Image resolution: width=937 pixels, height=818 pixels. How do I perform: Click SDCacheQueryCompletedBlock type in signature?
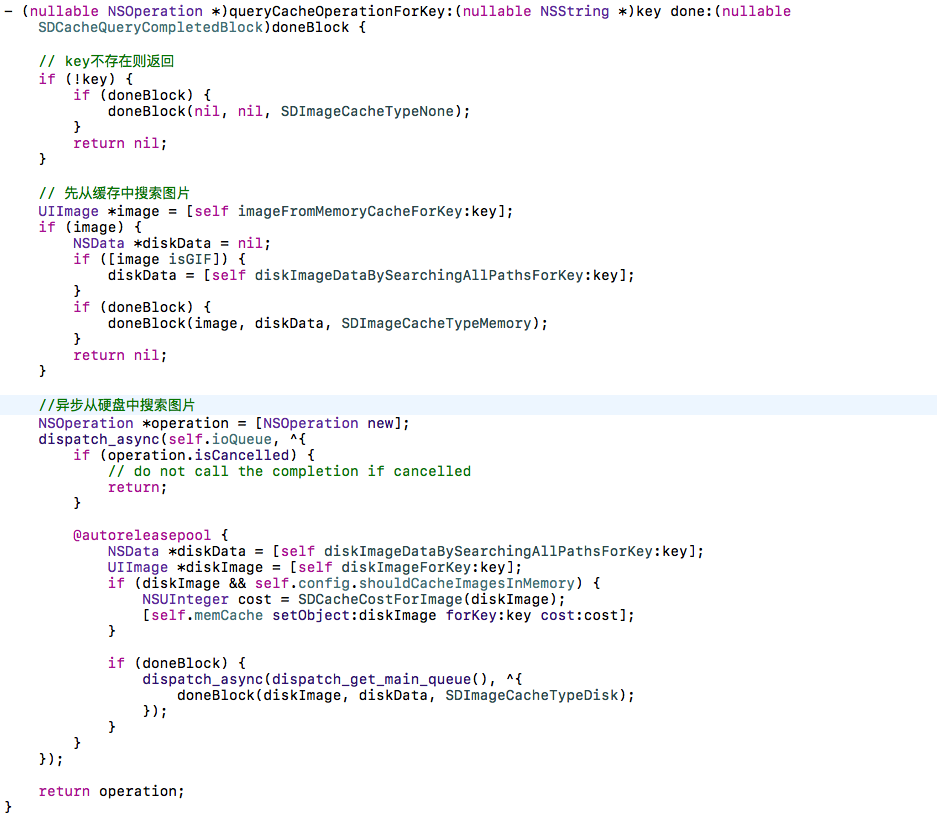[x=151, y=27]
